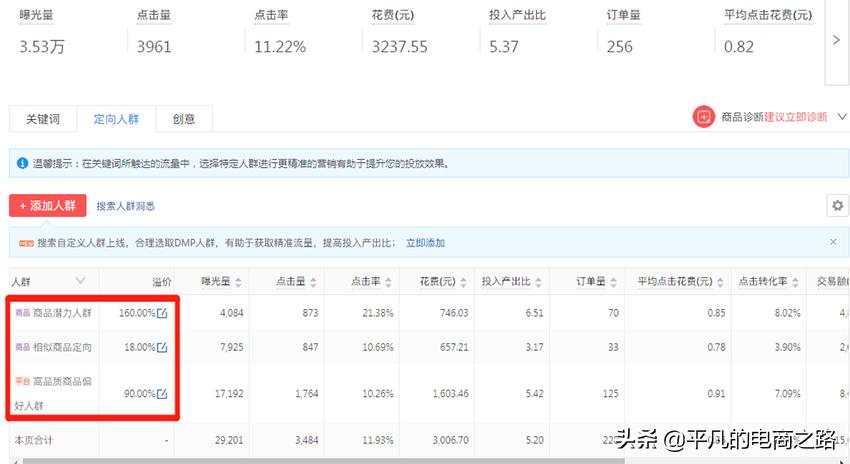Sort table by 花费(元) column
Viewport: 850px width, 464px height.
tap(463, 282)
